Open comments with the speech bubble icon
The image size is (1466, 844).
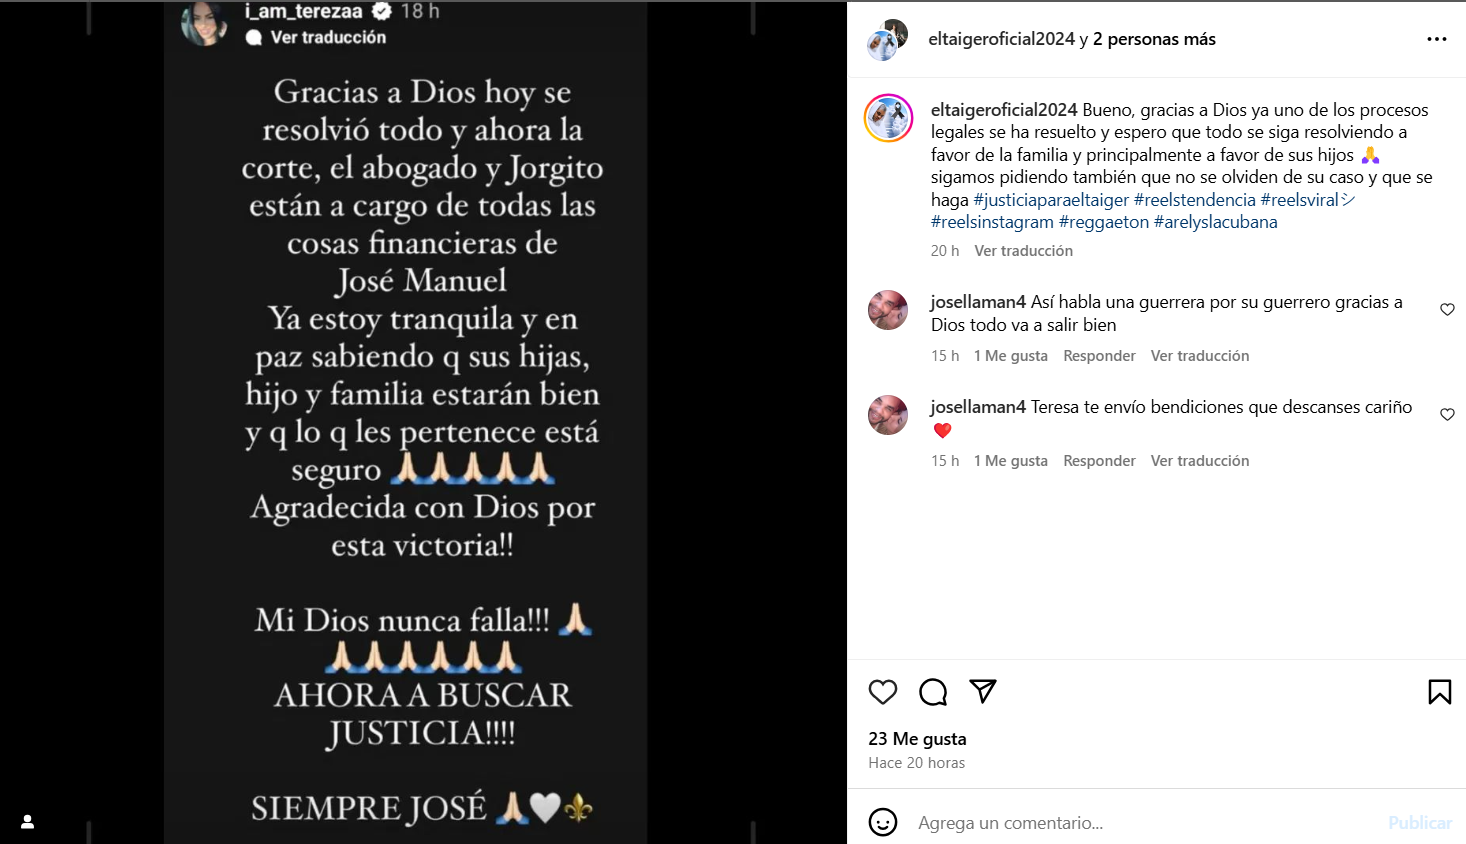933,692
